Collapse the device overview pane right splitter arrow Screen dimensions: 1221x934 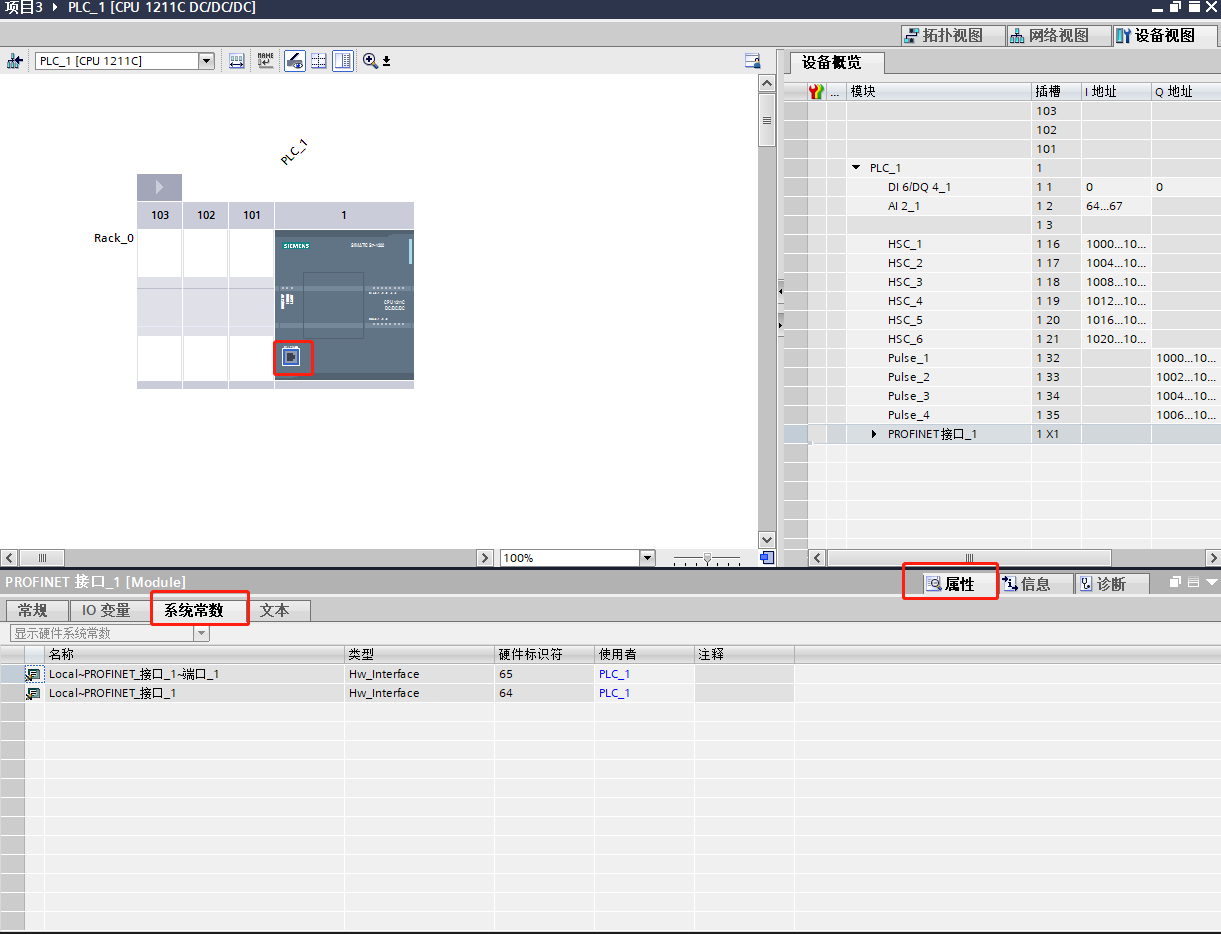(x=780, y=326)
